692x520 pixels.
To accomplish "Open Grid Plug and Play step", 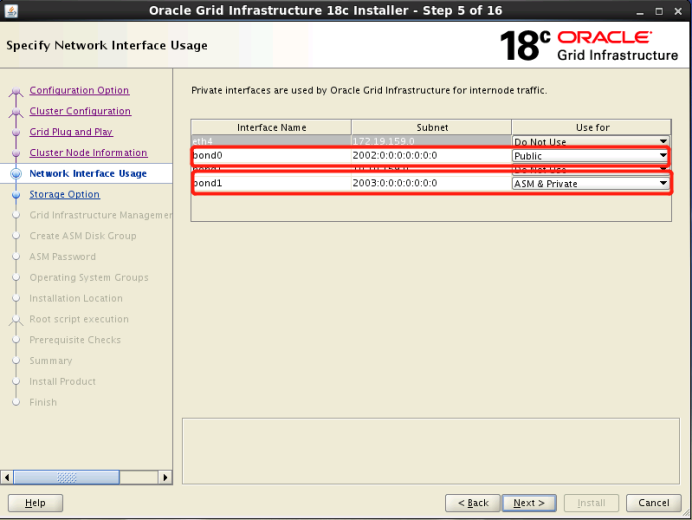I will (x=71, y=132).
